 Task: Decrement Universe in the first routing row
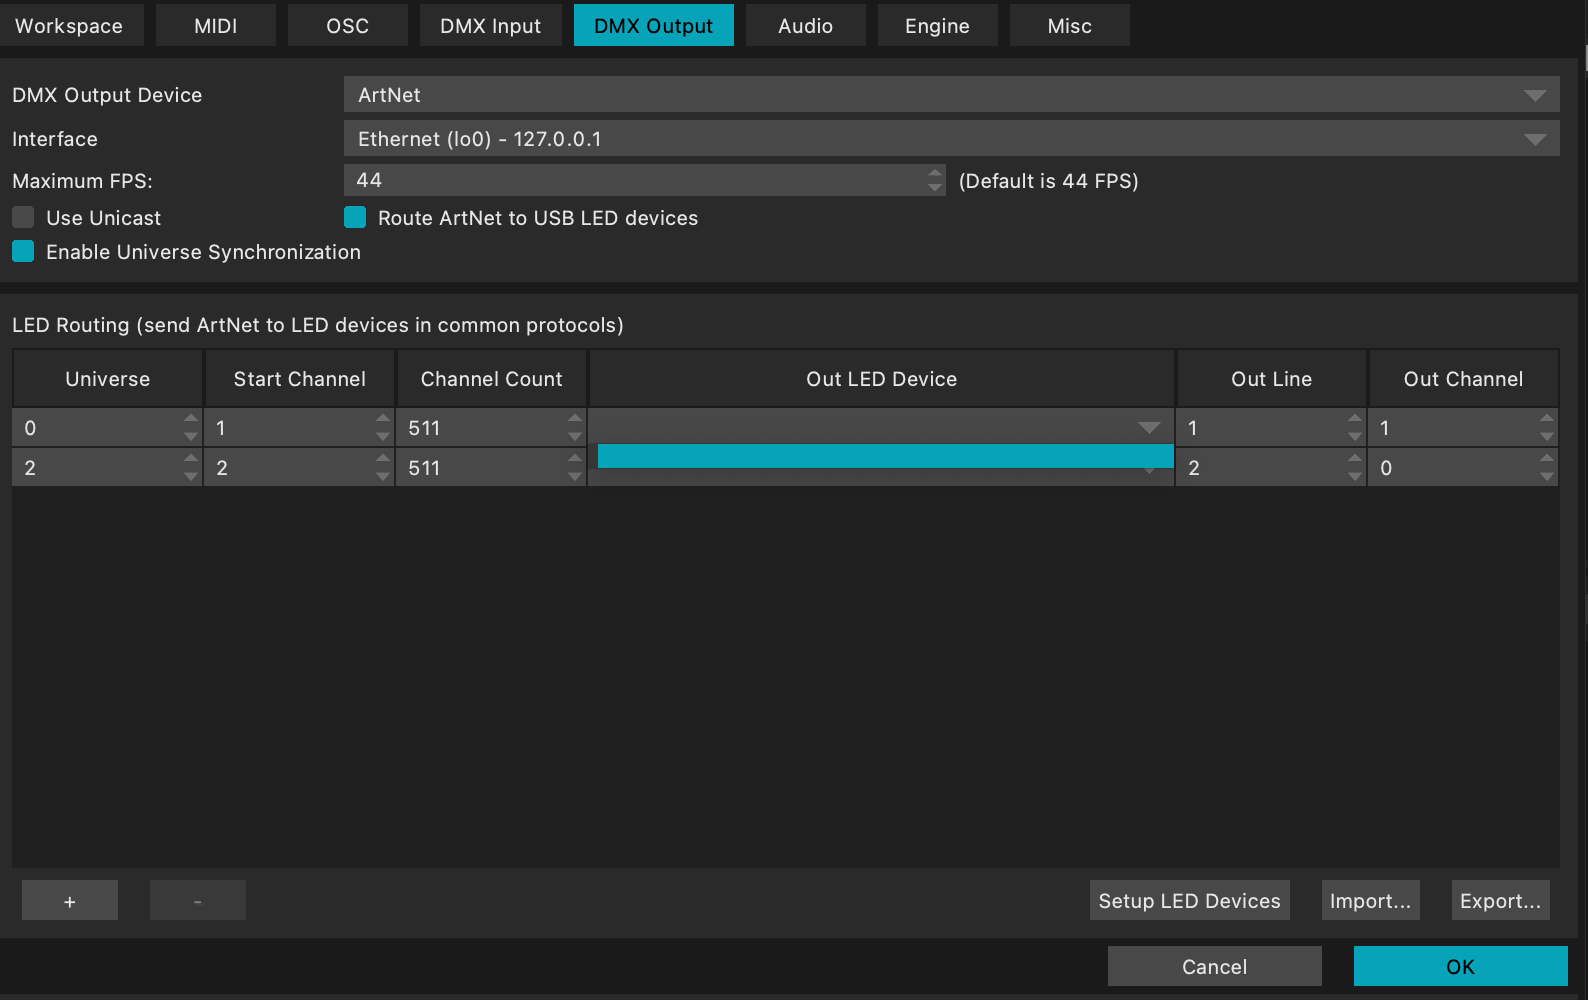point(191,437)
